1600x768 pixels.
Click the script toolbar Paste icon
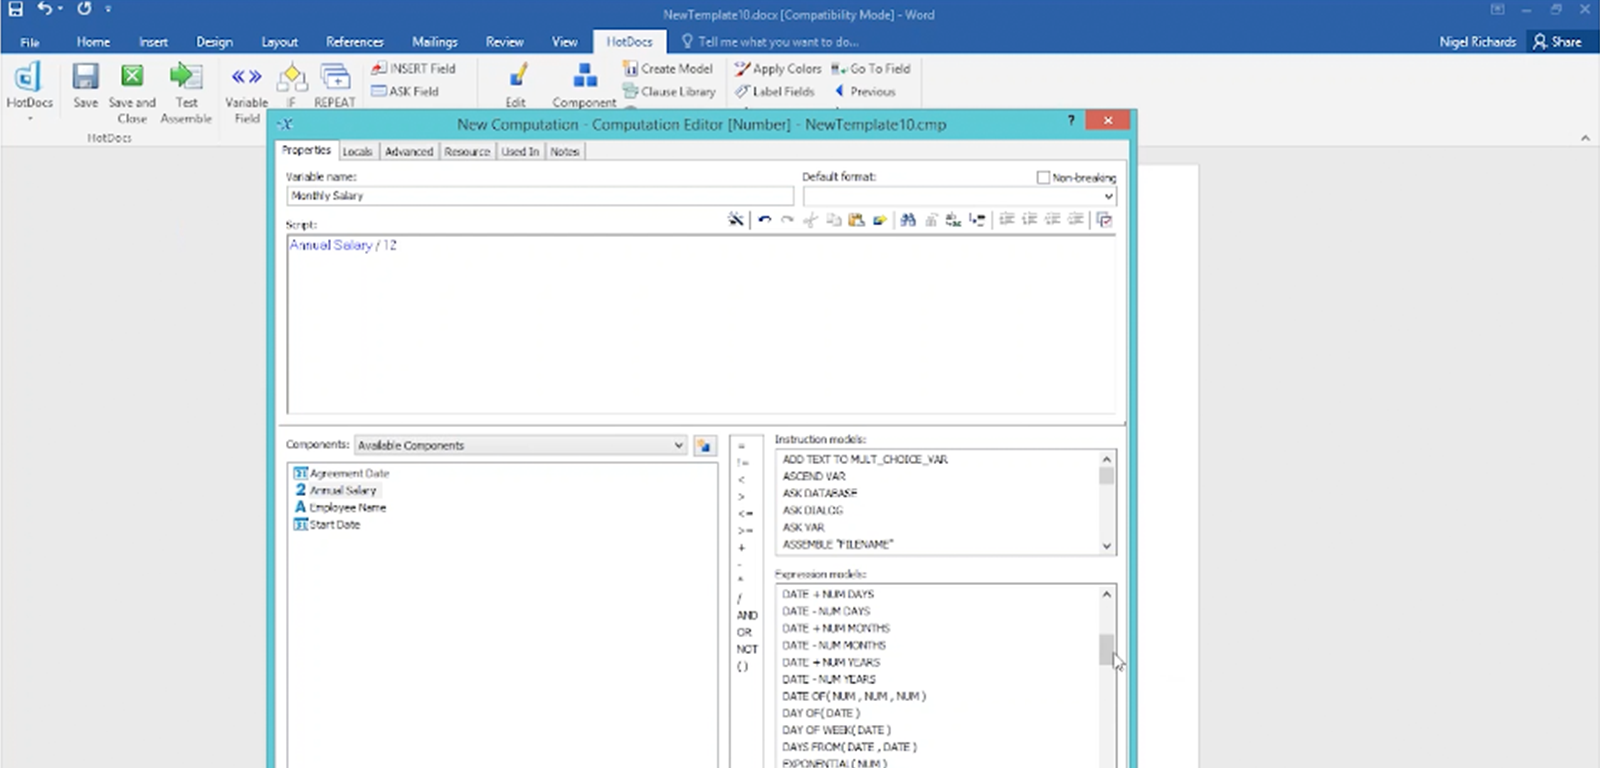(x=856, y=220)
